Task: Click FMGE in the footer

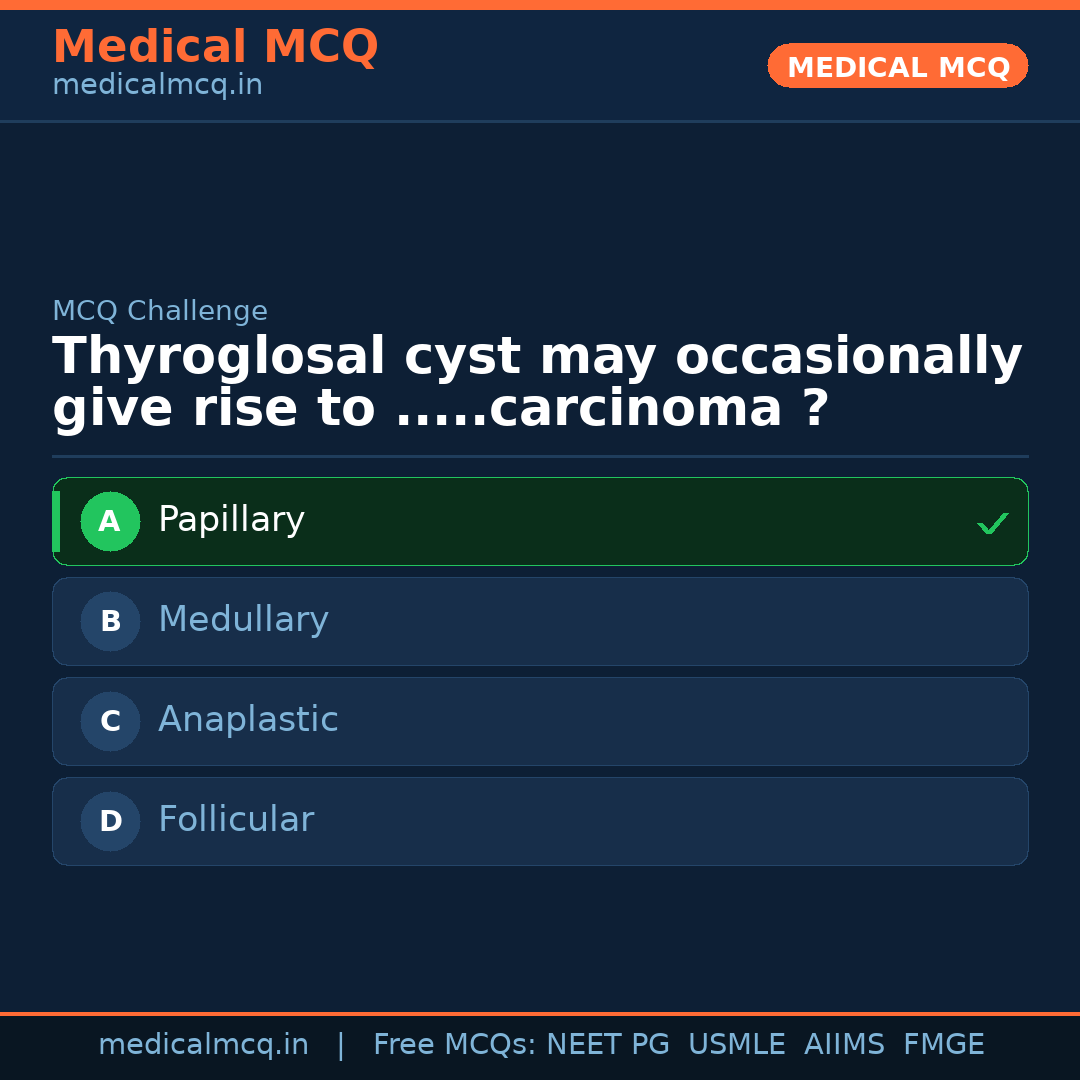Action: [x=944, y=1045]
